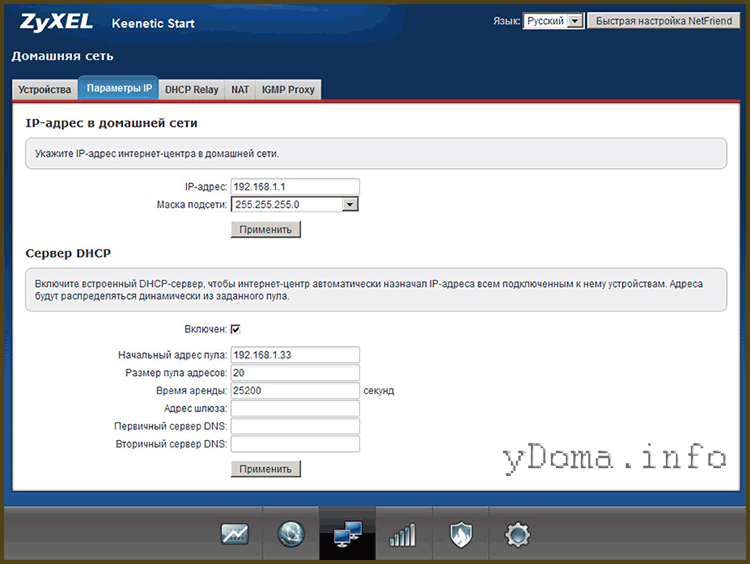Switch to the DHCP Relay tab
The width and height of the screenshot is (750, 564).
(191, 89)
